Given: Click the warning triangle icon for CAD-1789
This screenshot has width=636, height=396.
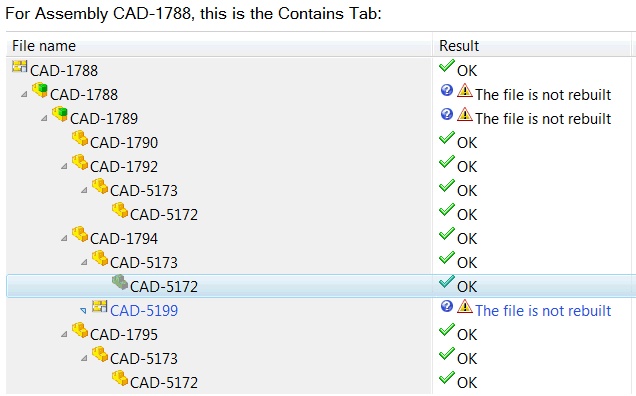Looking at the screenshot, I should click(464, 114).
